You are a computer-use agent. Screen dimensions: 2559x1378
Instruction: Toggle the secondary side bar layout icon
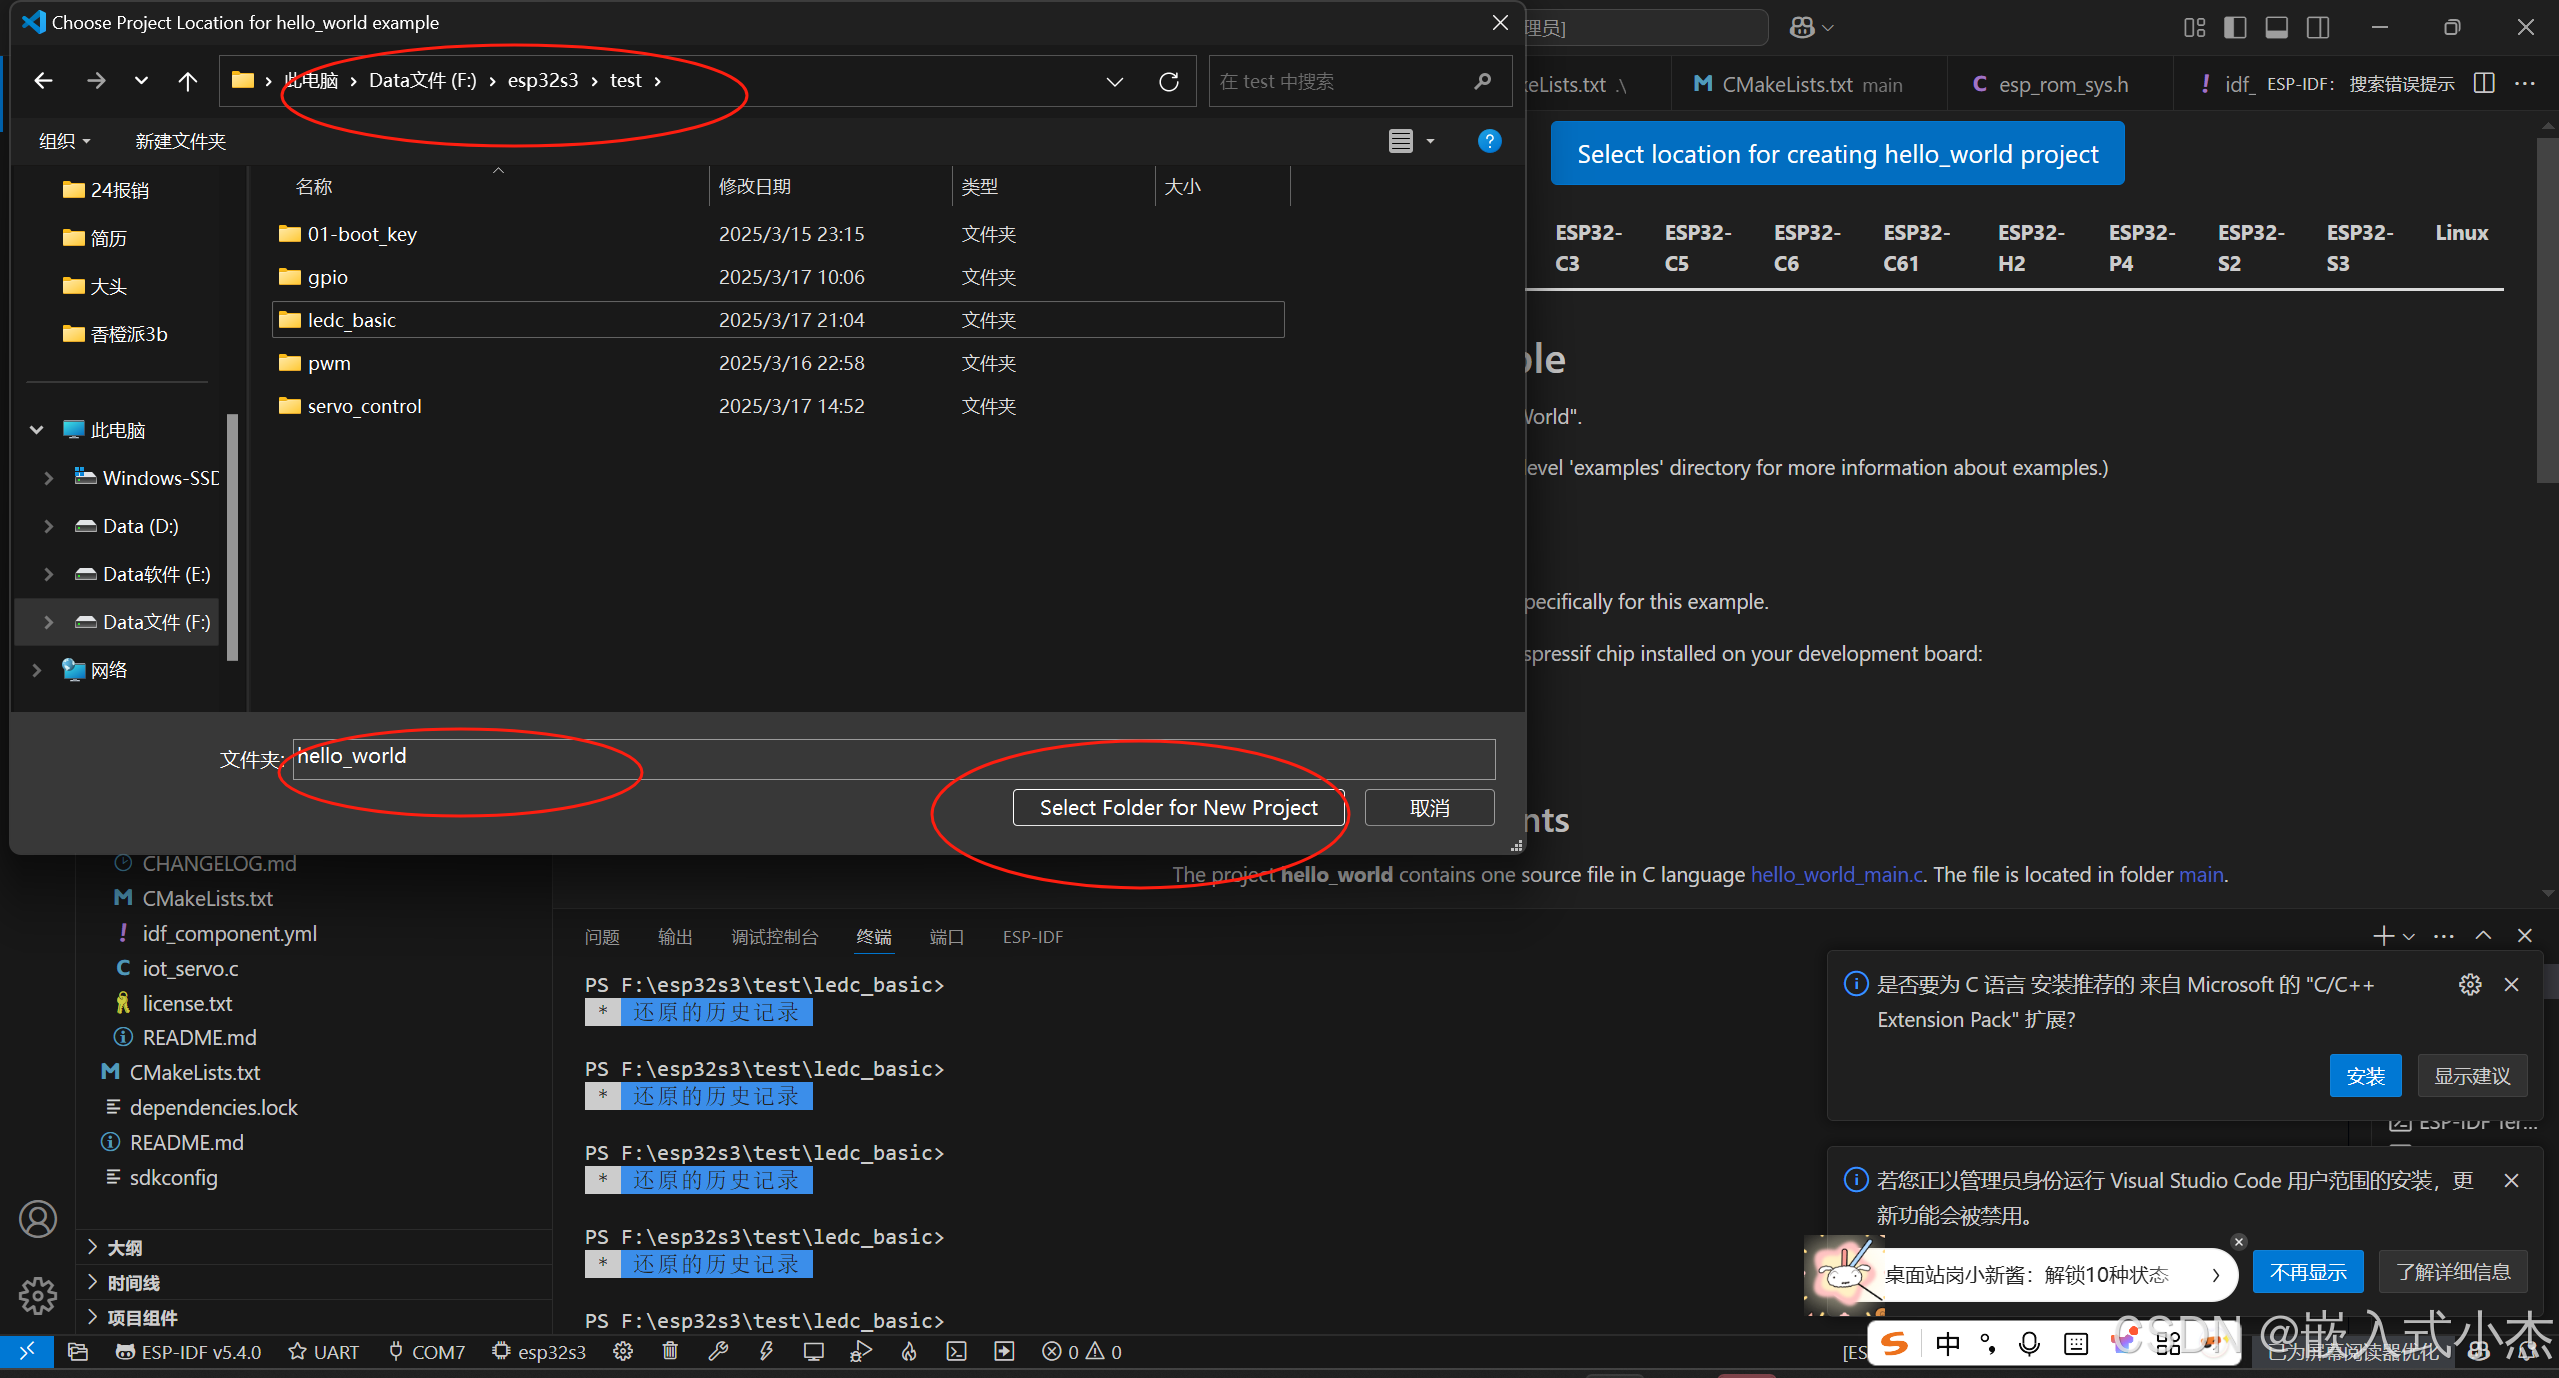(x=2318, y=27)
